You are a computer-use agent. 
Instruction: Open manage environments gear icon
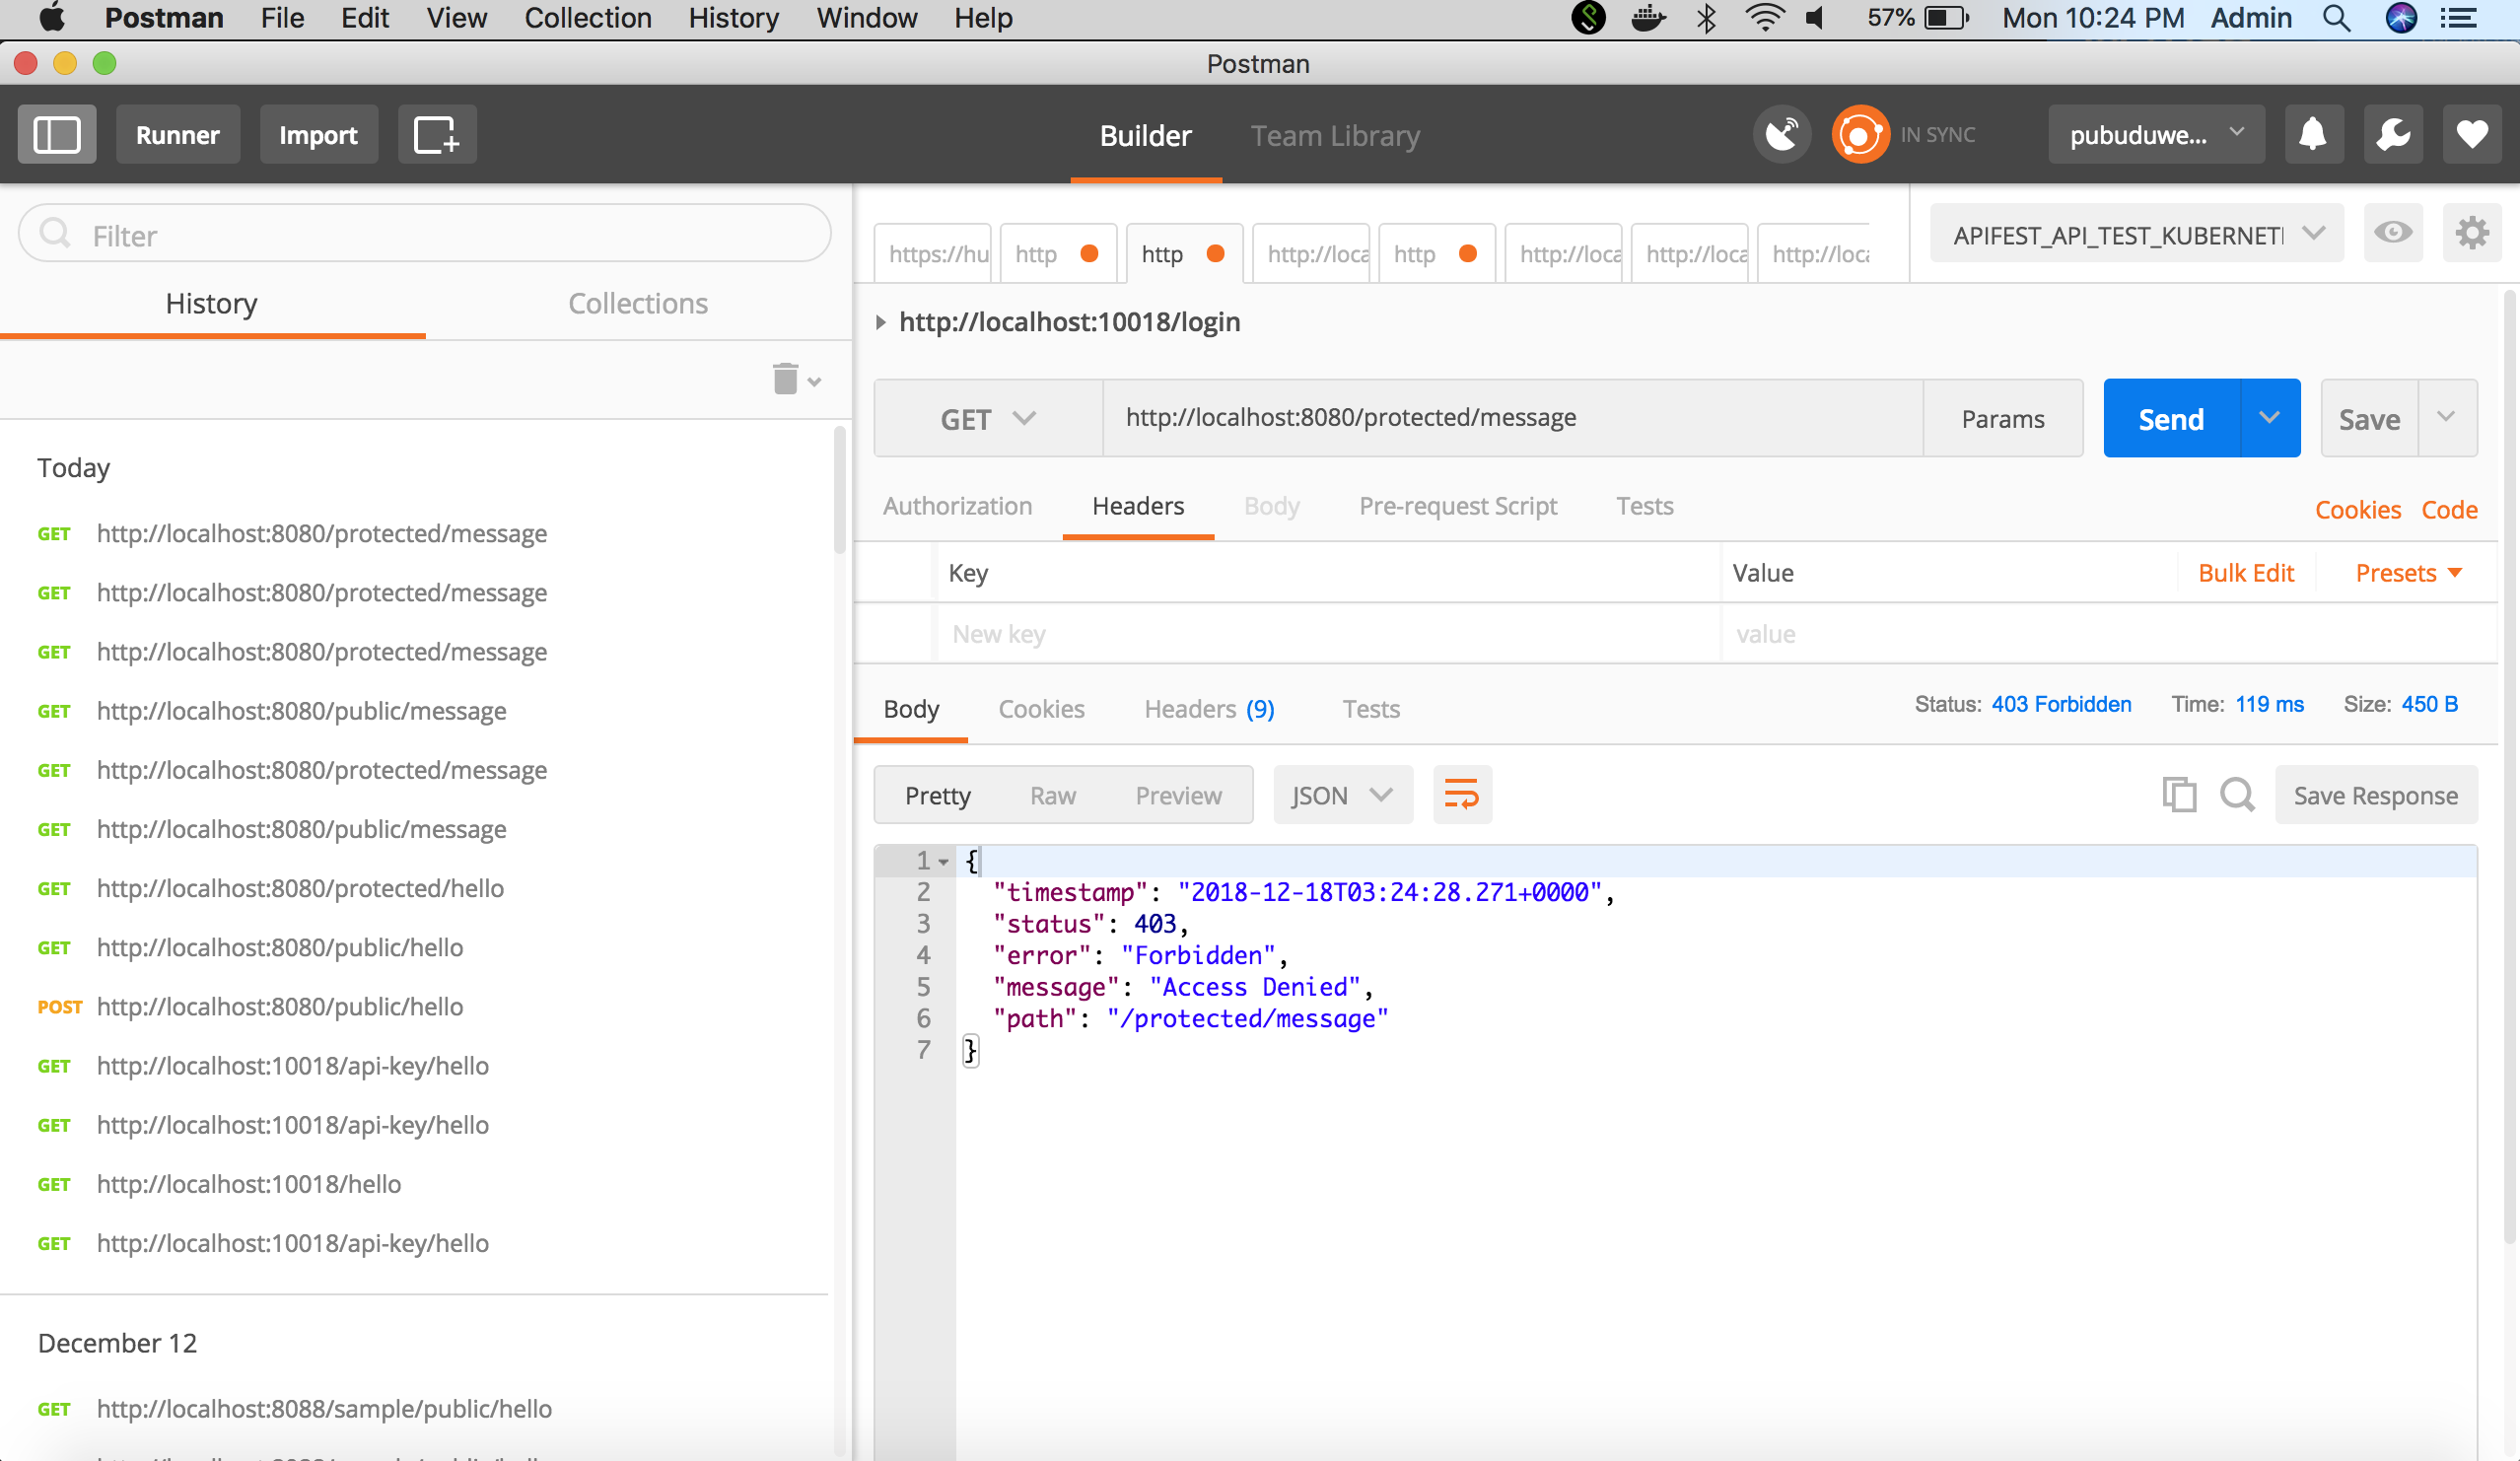coord(2472,234)
